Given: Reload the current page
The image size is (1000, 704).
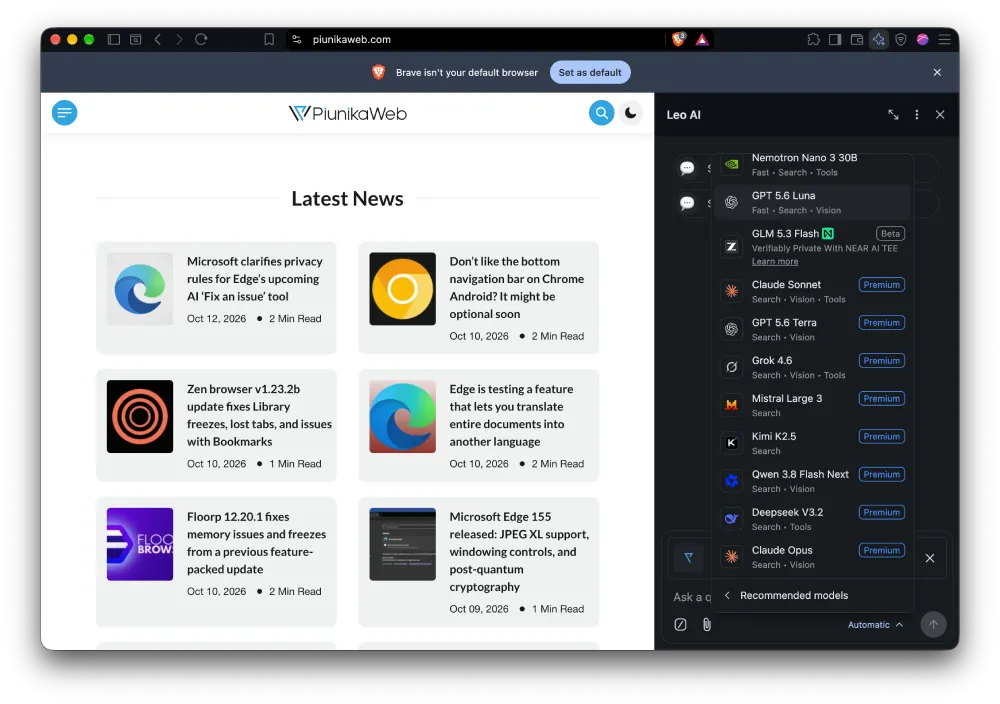Looking at the screenshot, I should tap(202, 40).
